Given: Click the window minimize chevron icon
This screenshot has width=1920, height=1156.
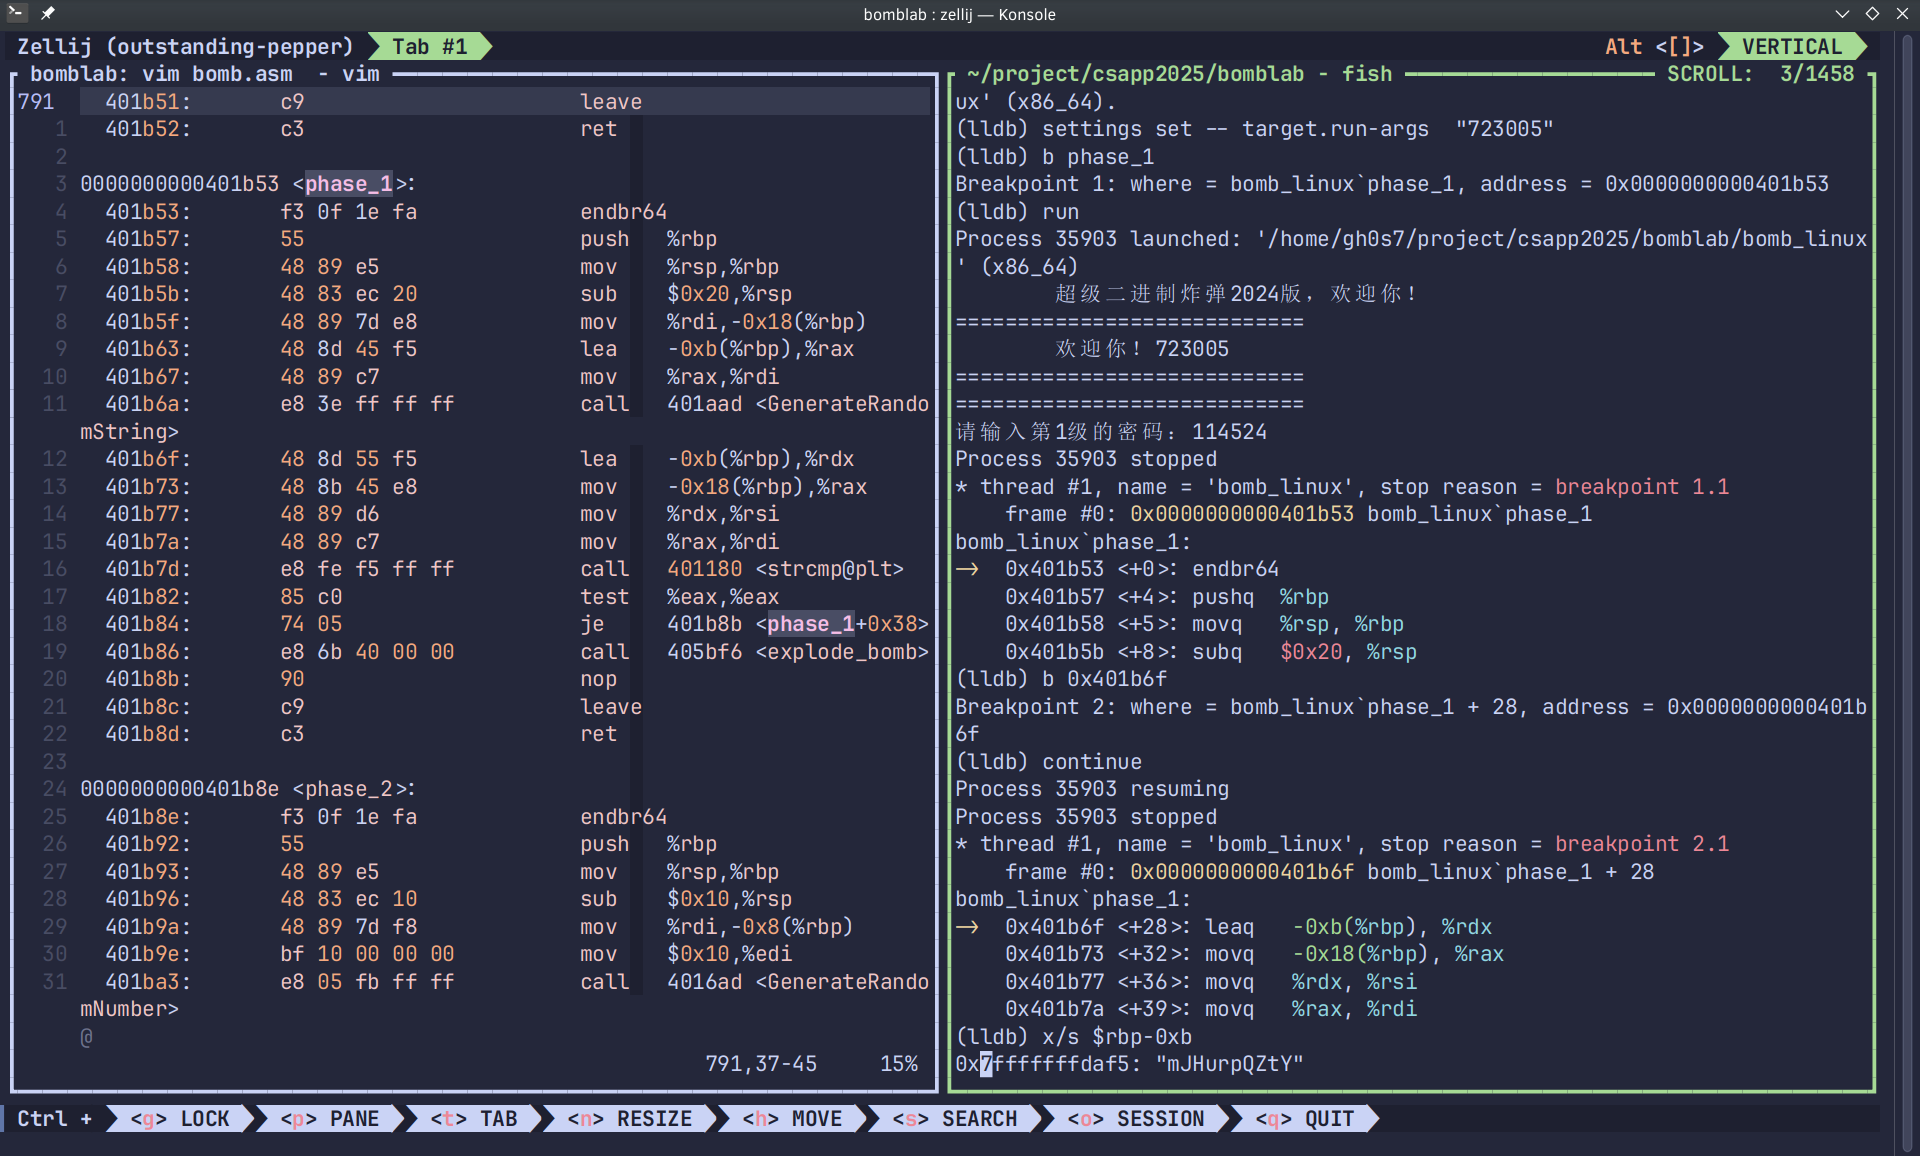Looking at the screenshot, I should pos(1842,13).
